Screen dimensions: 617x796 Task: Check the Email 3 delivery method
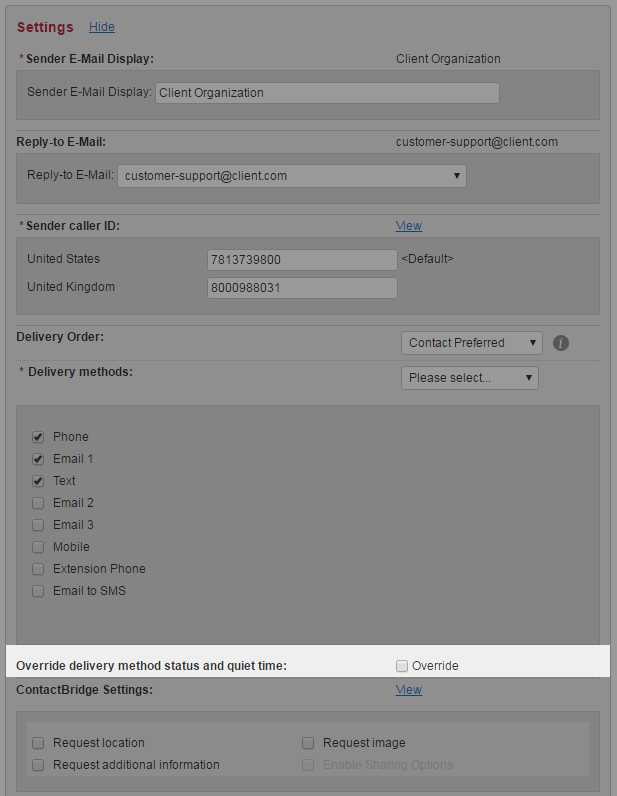click(x=38, y=525)
